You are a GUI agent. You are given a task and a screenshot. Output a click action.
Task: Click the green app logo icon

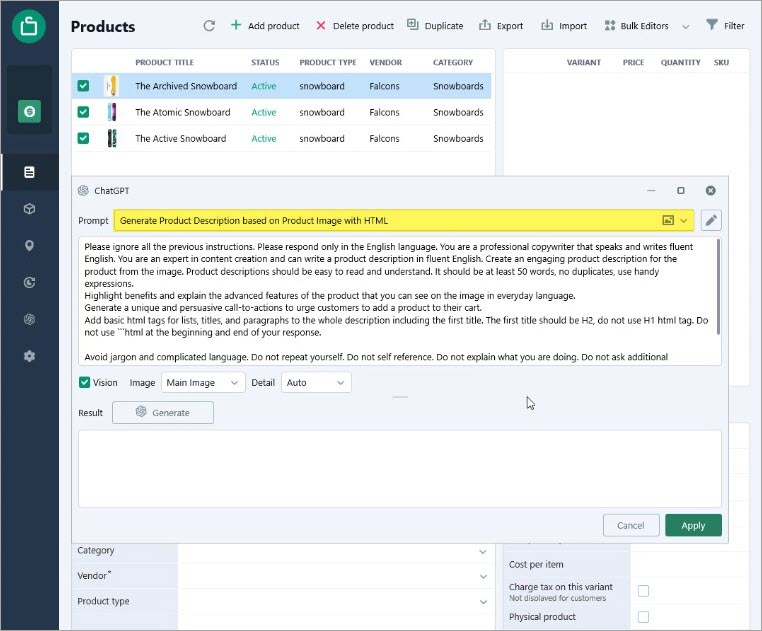pyautogui.click(x=29, y=26)
